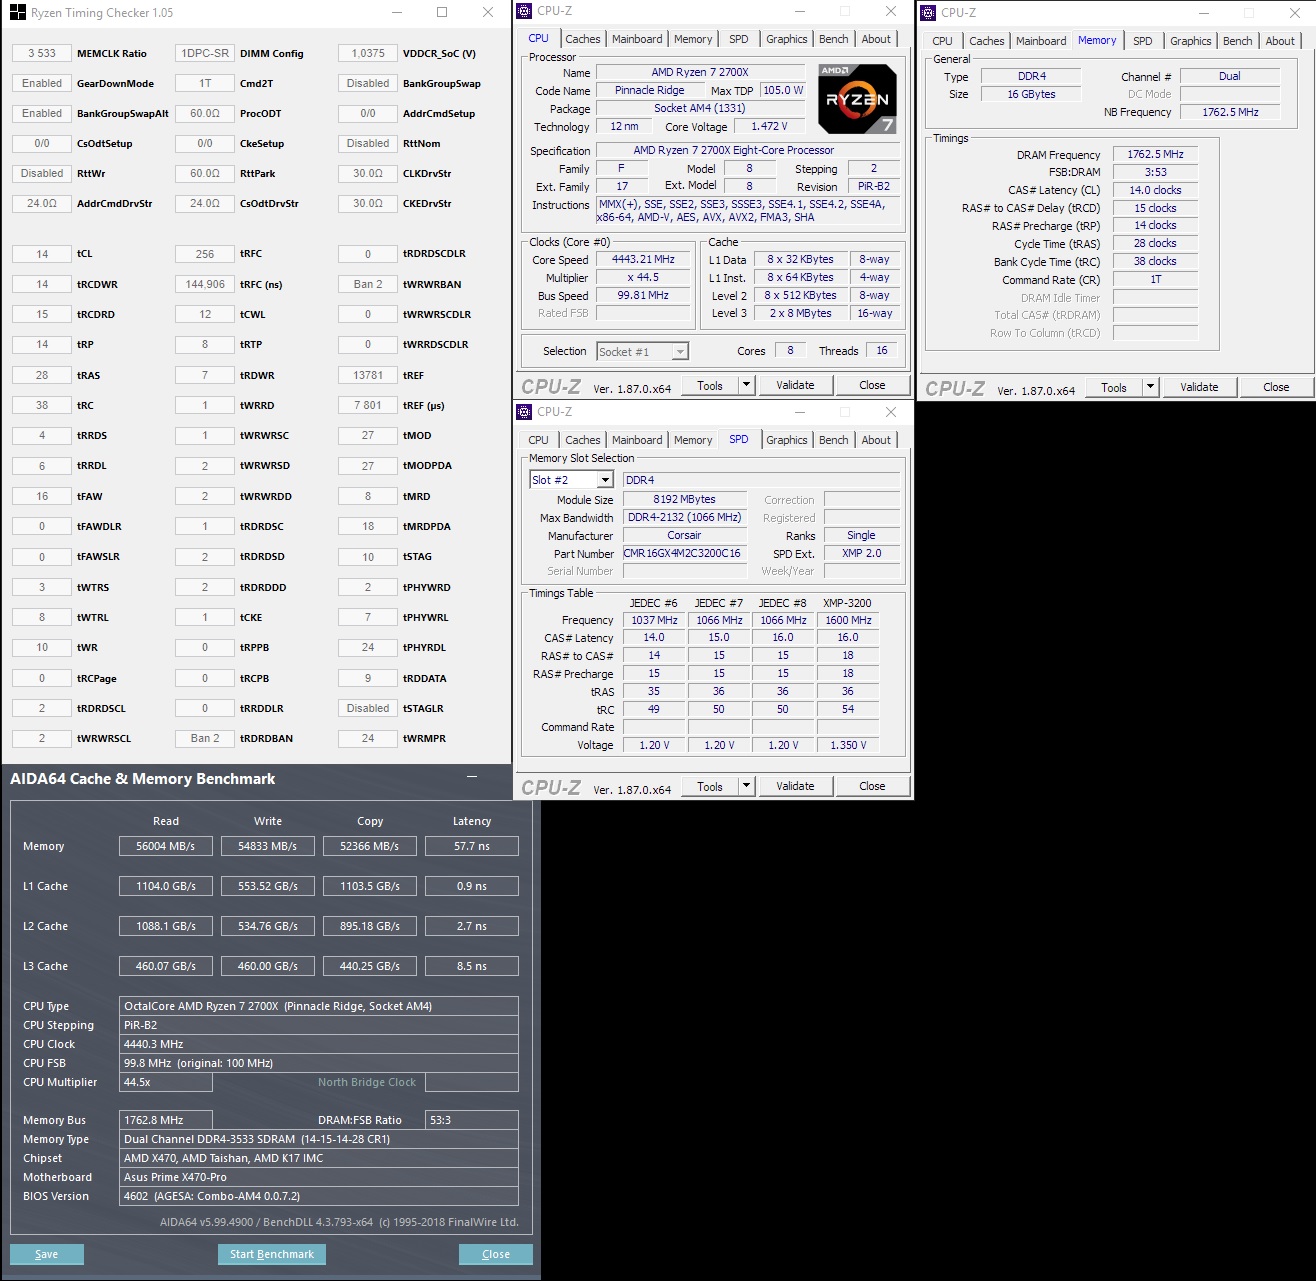The width and height of the screenshot is (1316, 1283).
Task: Open the Memory tab in the CPU-Z CPU window
Action: click(693, 39)
